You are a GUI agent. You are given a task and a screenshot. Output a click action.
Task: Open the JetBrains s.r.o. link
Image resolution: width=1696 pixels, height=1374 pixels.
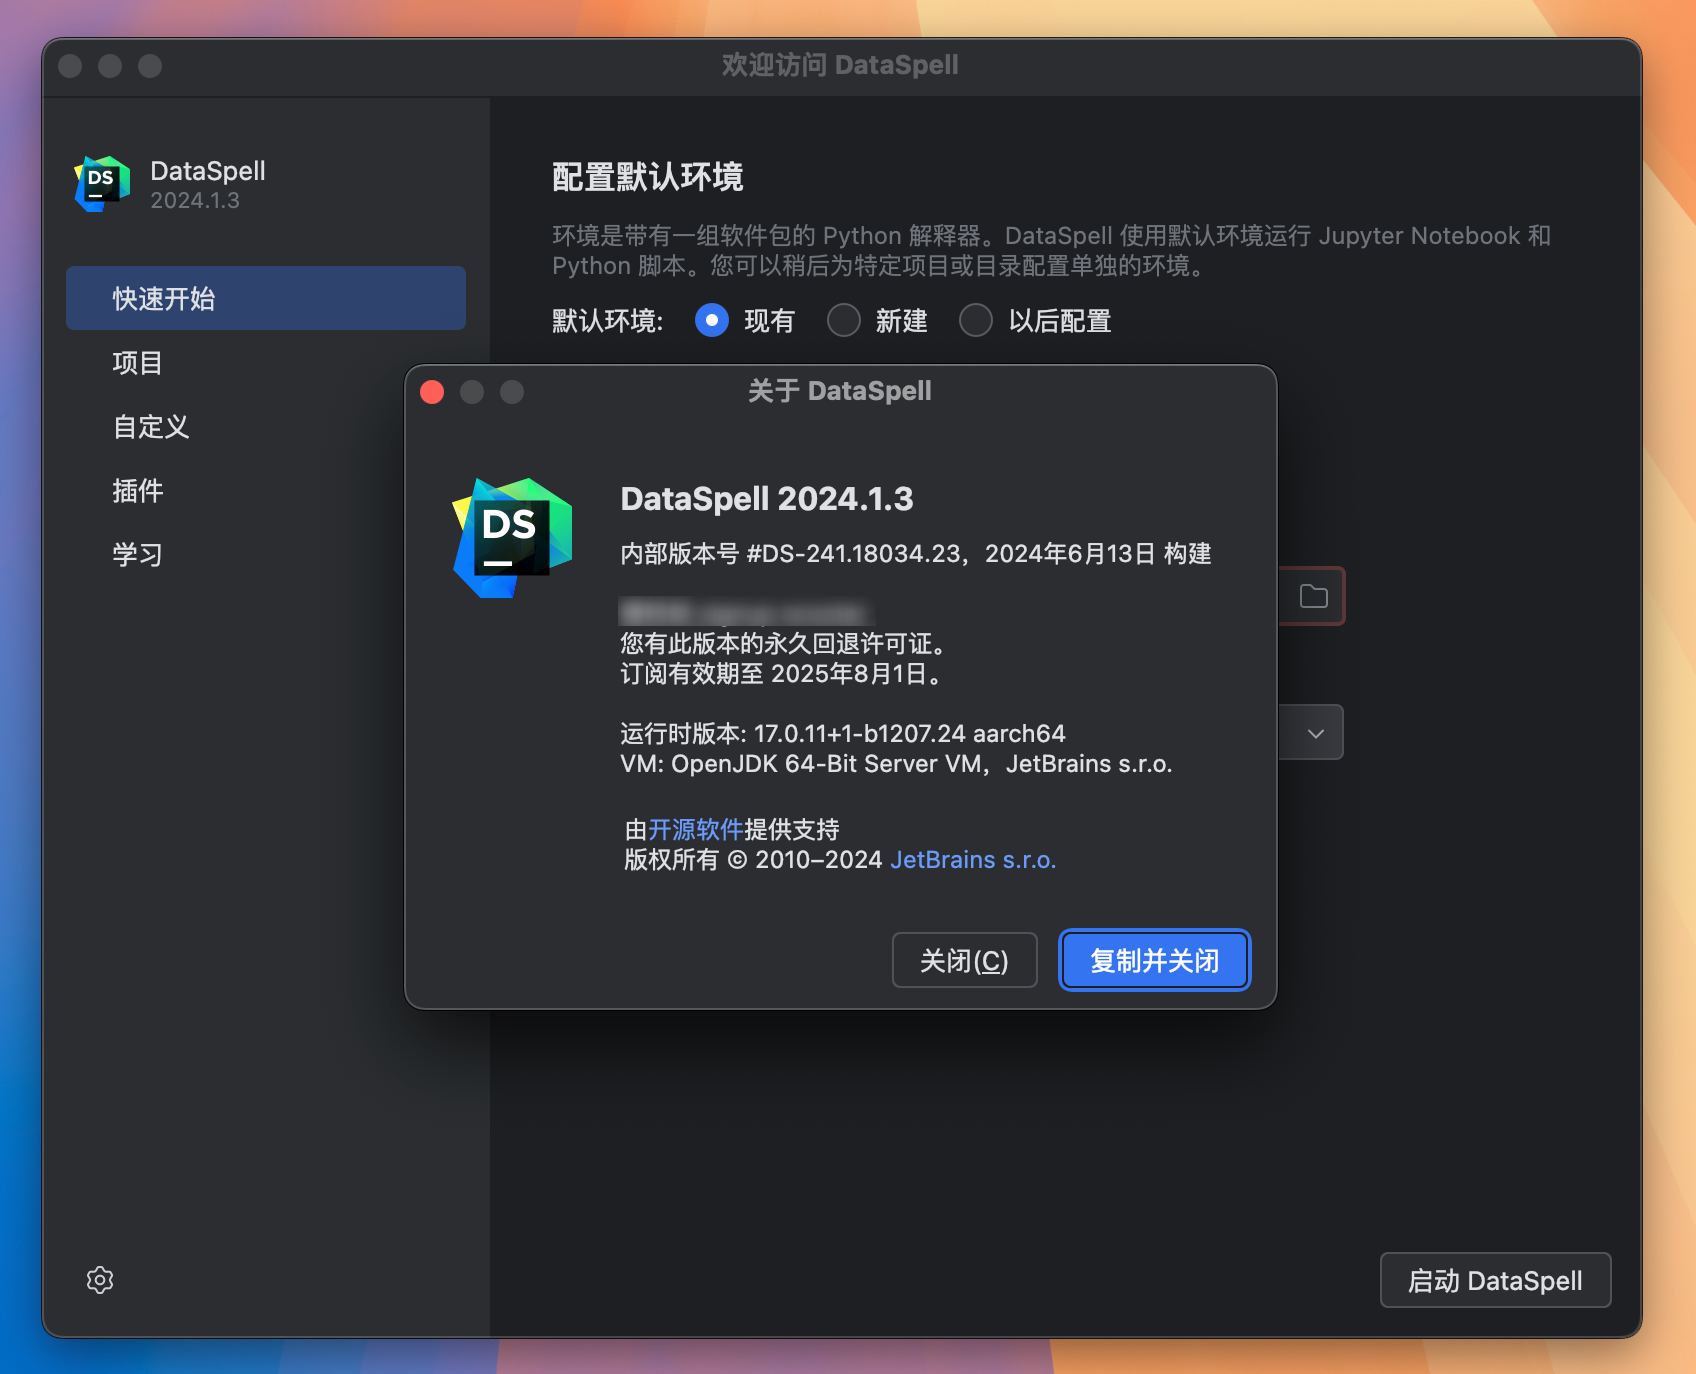973,860
